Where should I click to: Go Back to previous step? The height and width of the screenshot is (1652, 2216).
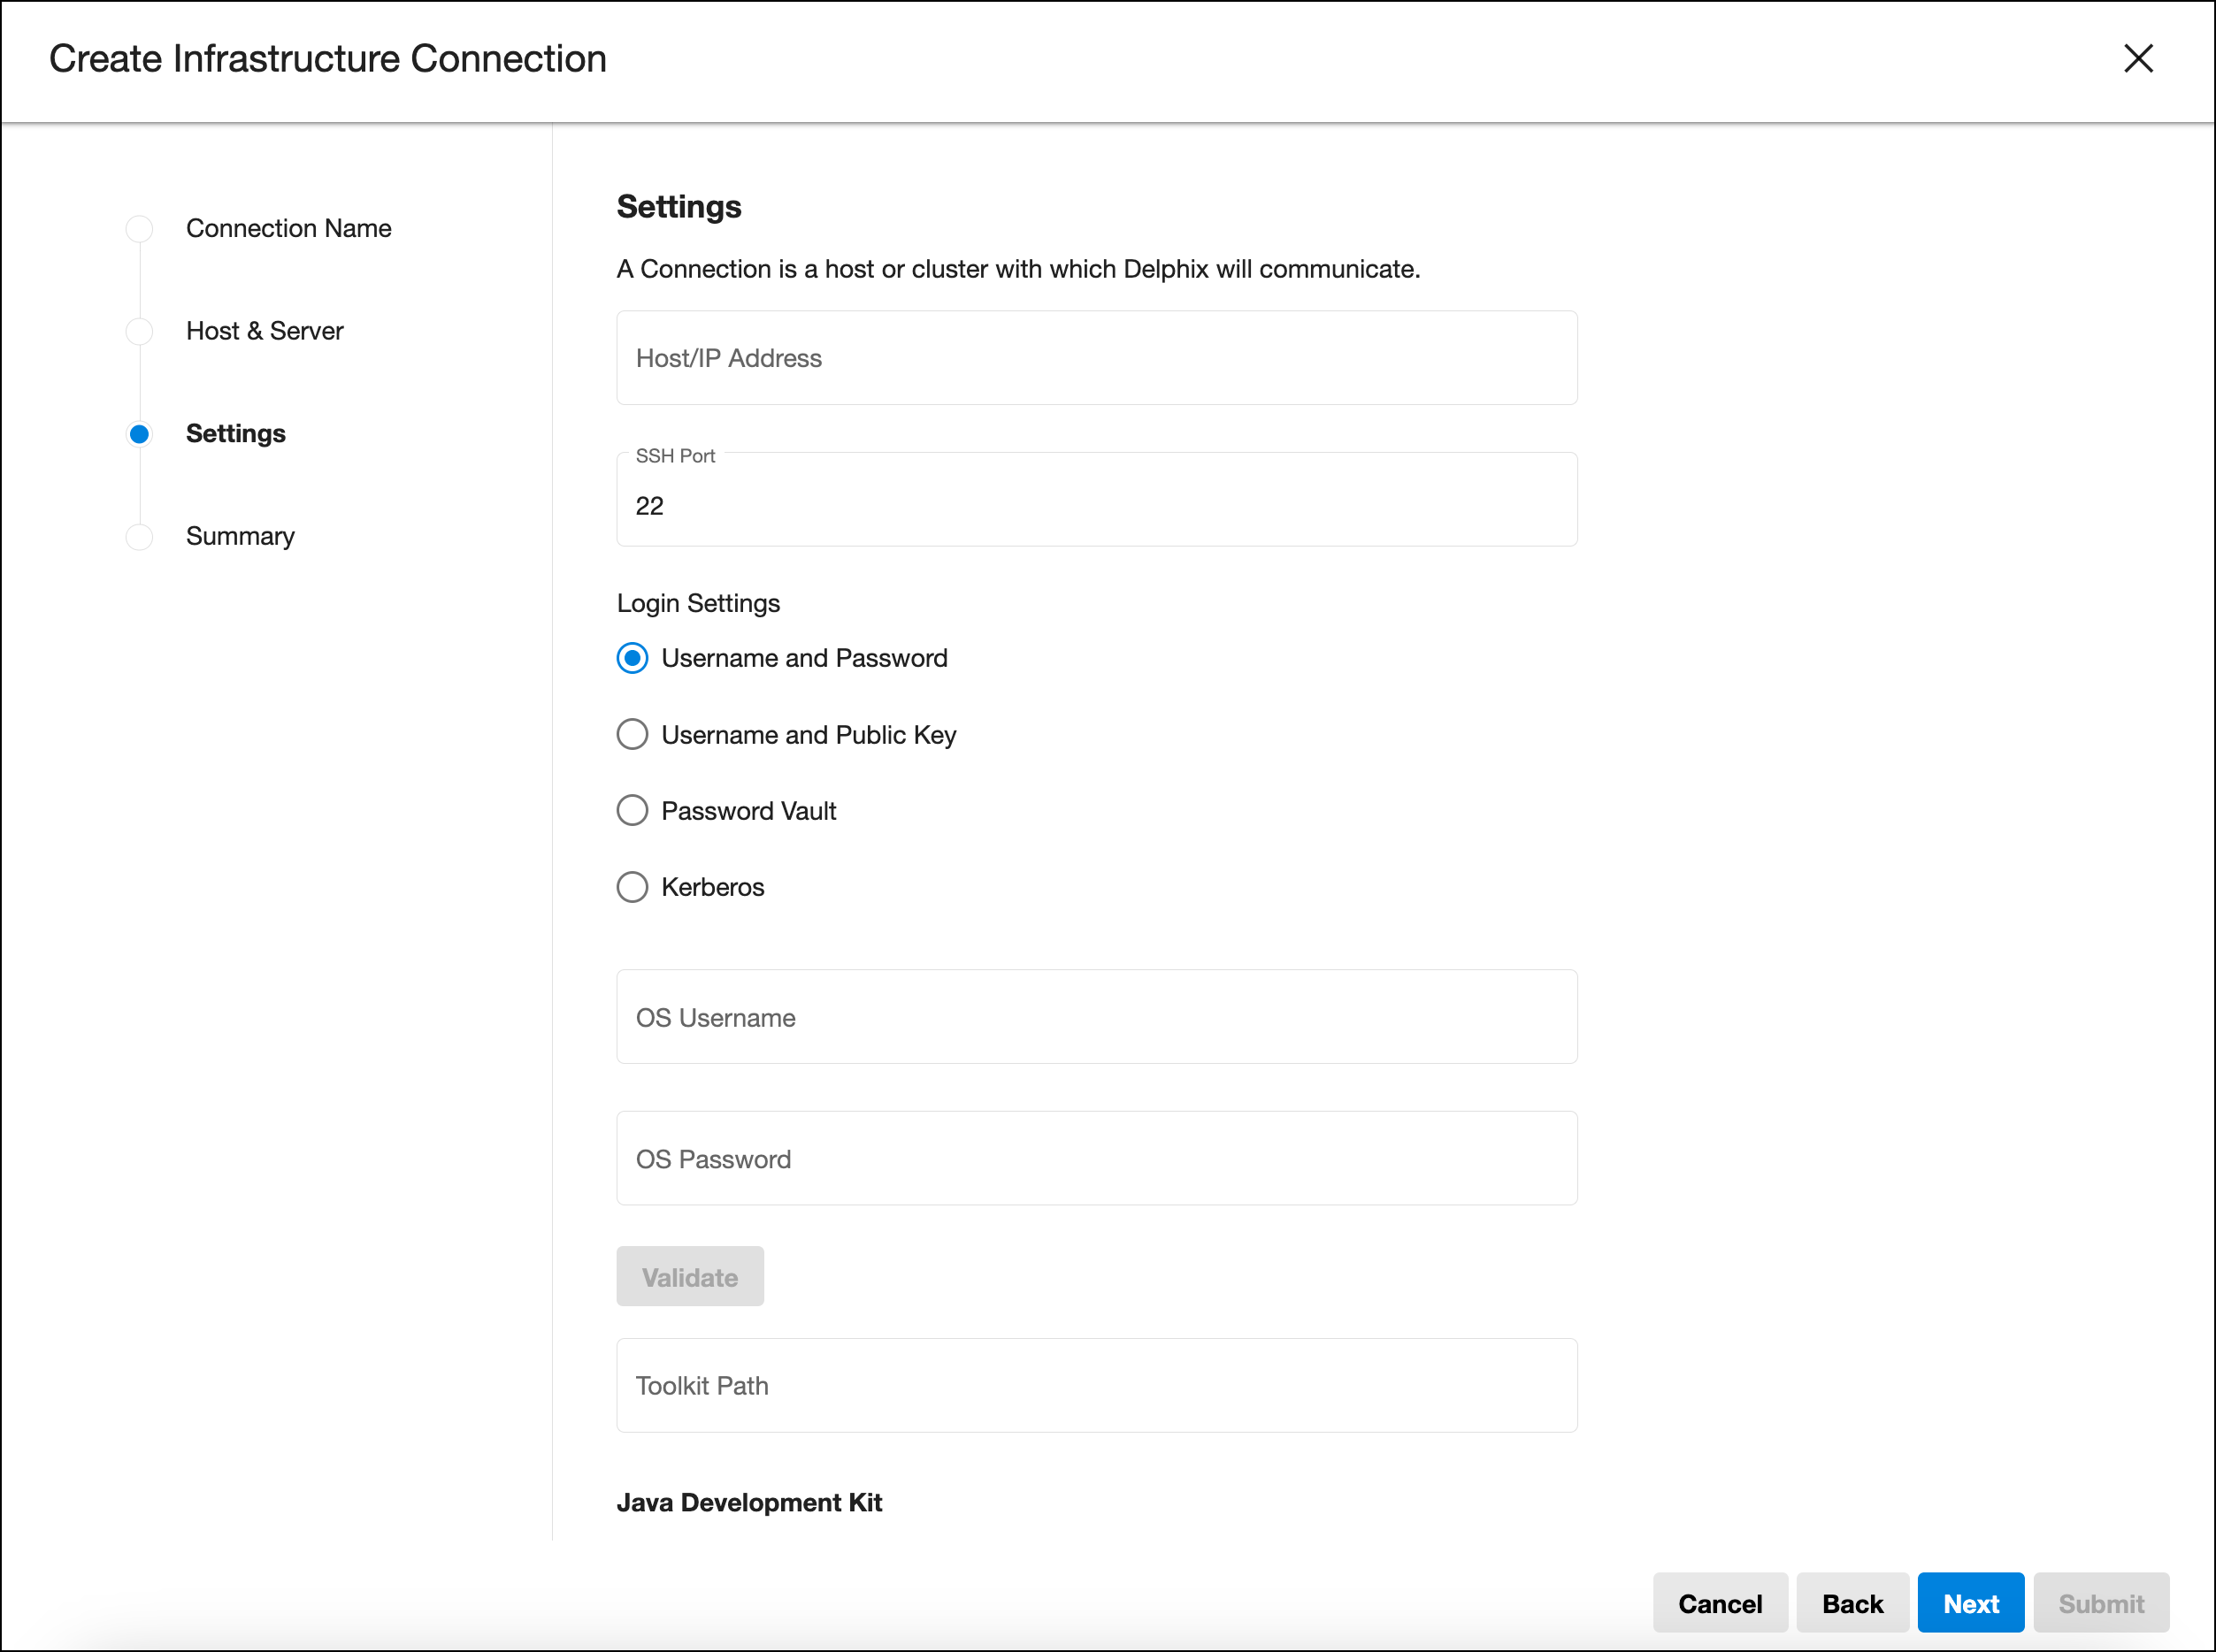point(1852,1604)
